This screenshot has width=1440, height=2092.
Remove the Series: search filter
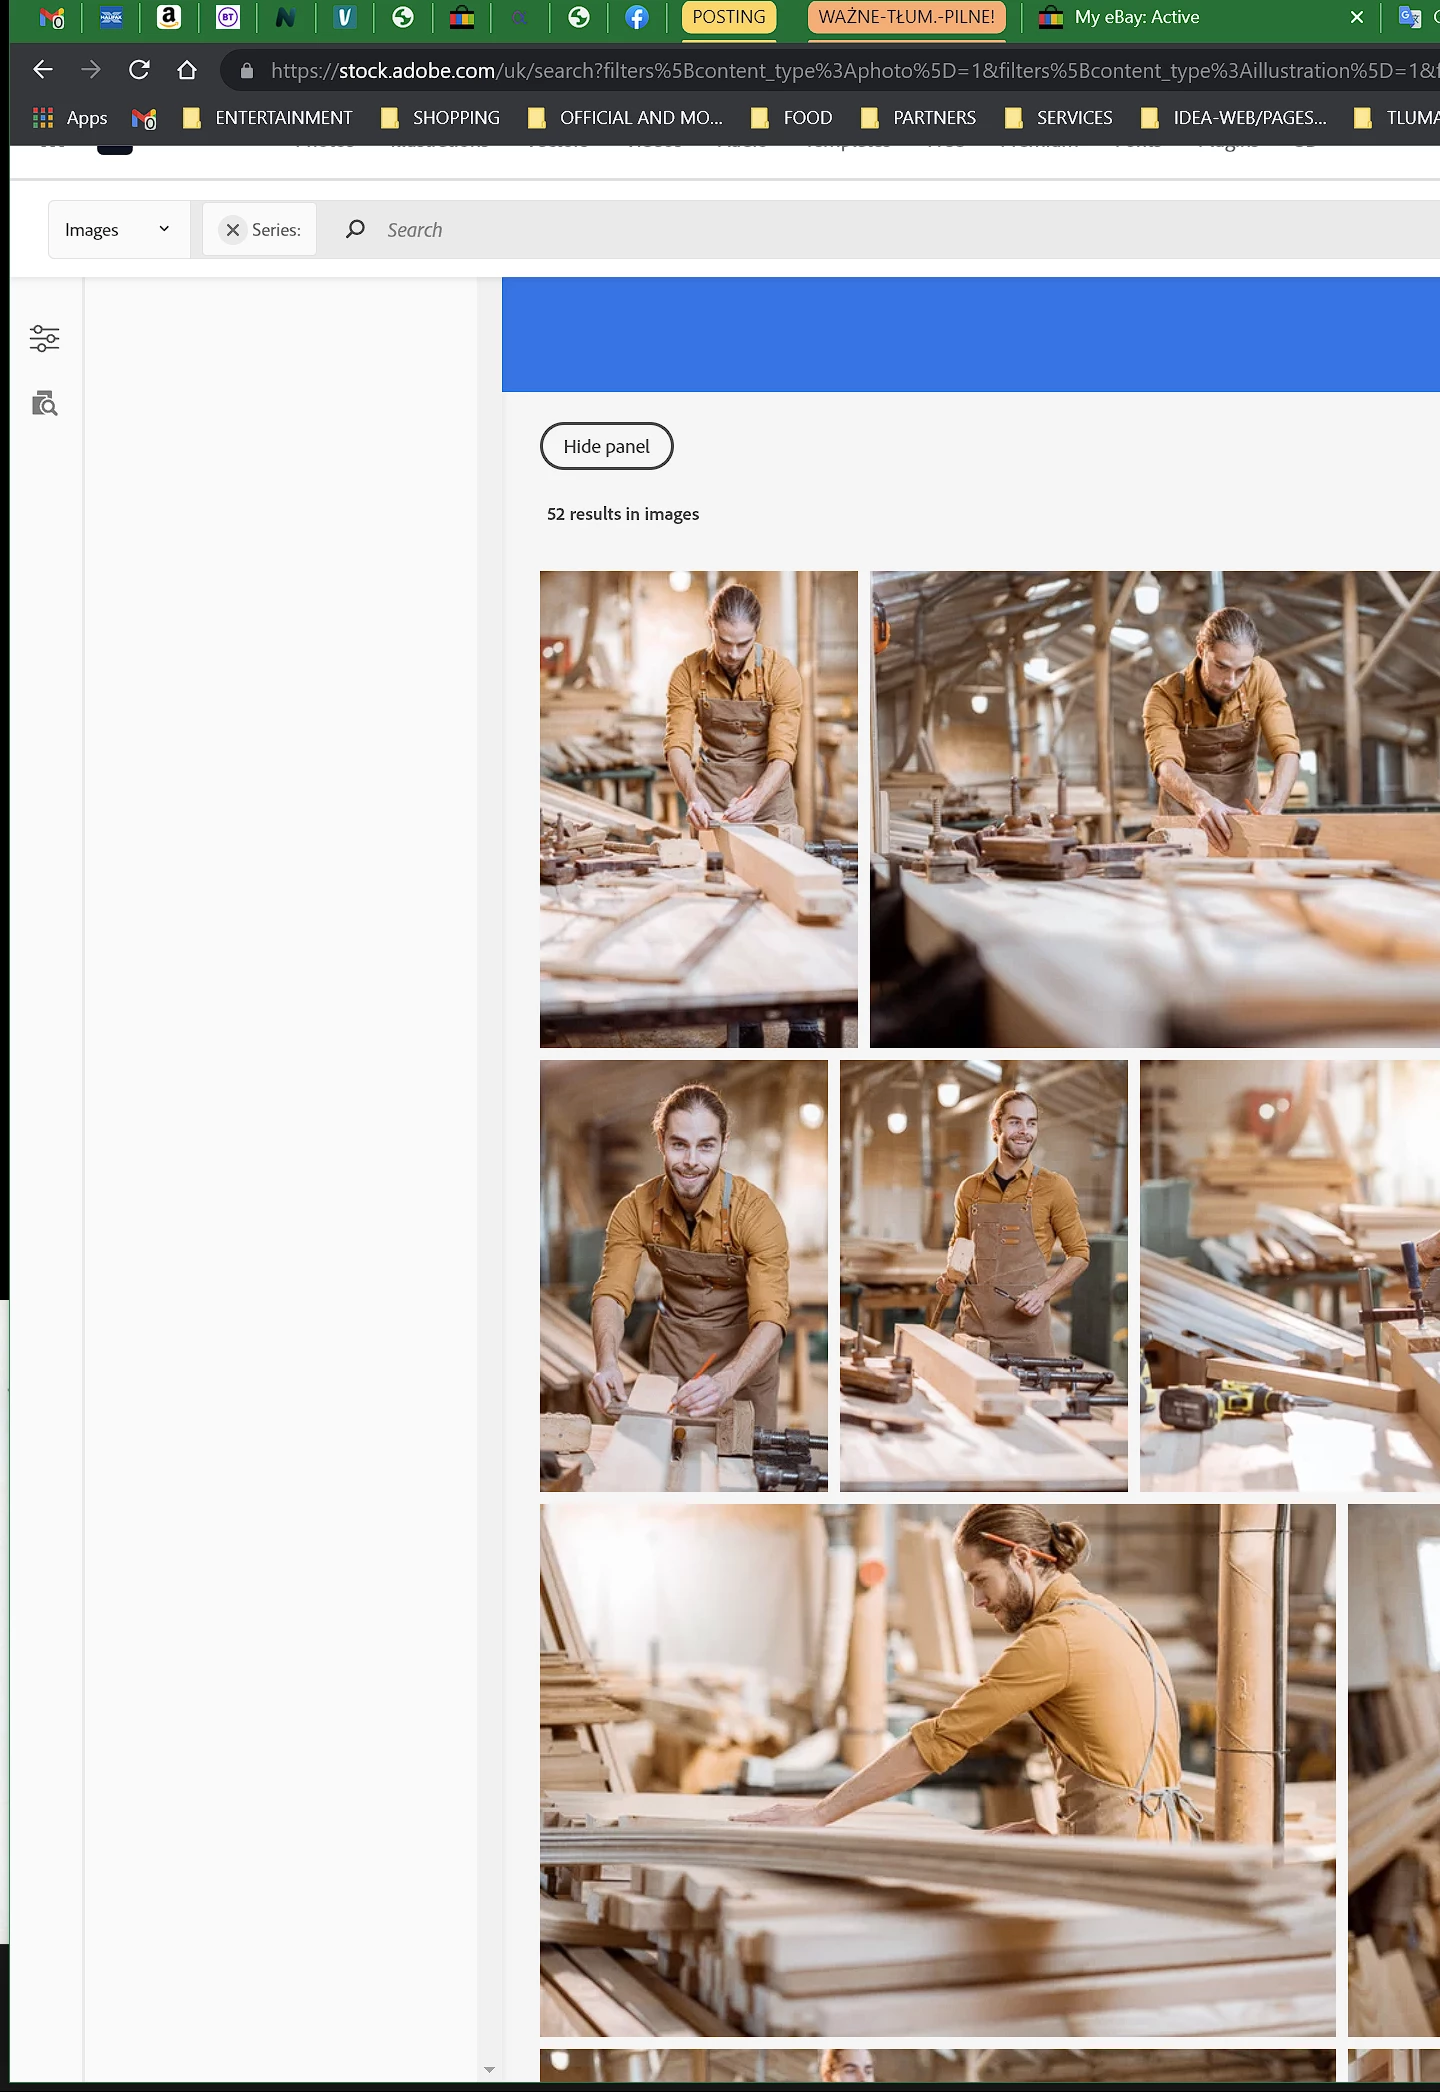[x=233, y=230]
